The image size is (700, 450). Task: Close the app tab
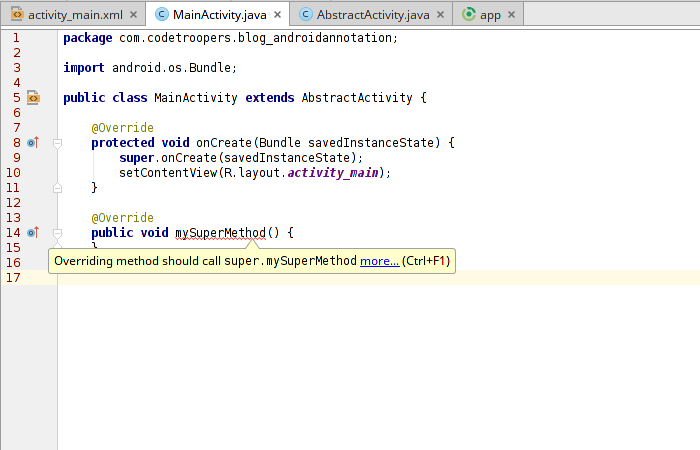(512, 15)
